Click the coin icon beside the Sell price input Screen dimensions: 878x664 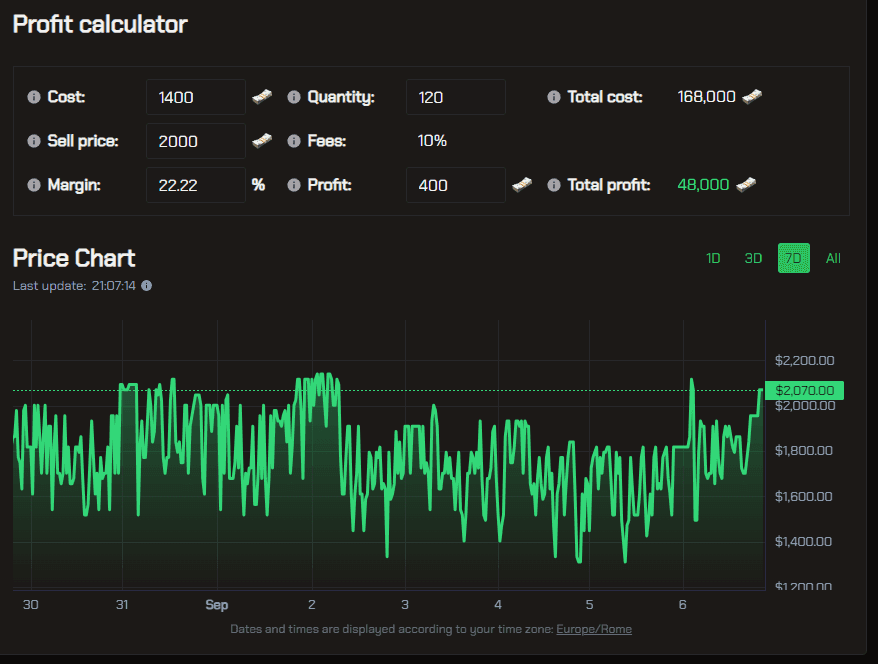tap(261, 140)
